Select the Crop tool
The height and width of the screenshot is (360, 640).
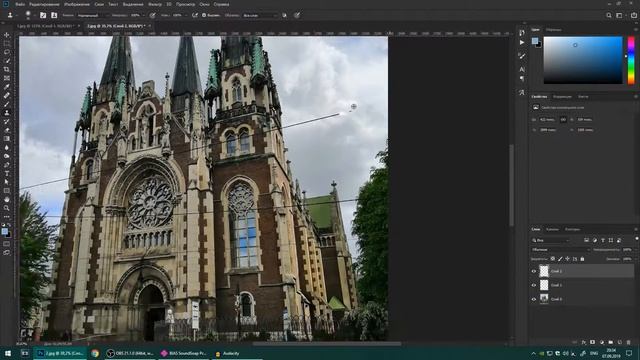[x=7, y=69]
